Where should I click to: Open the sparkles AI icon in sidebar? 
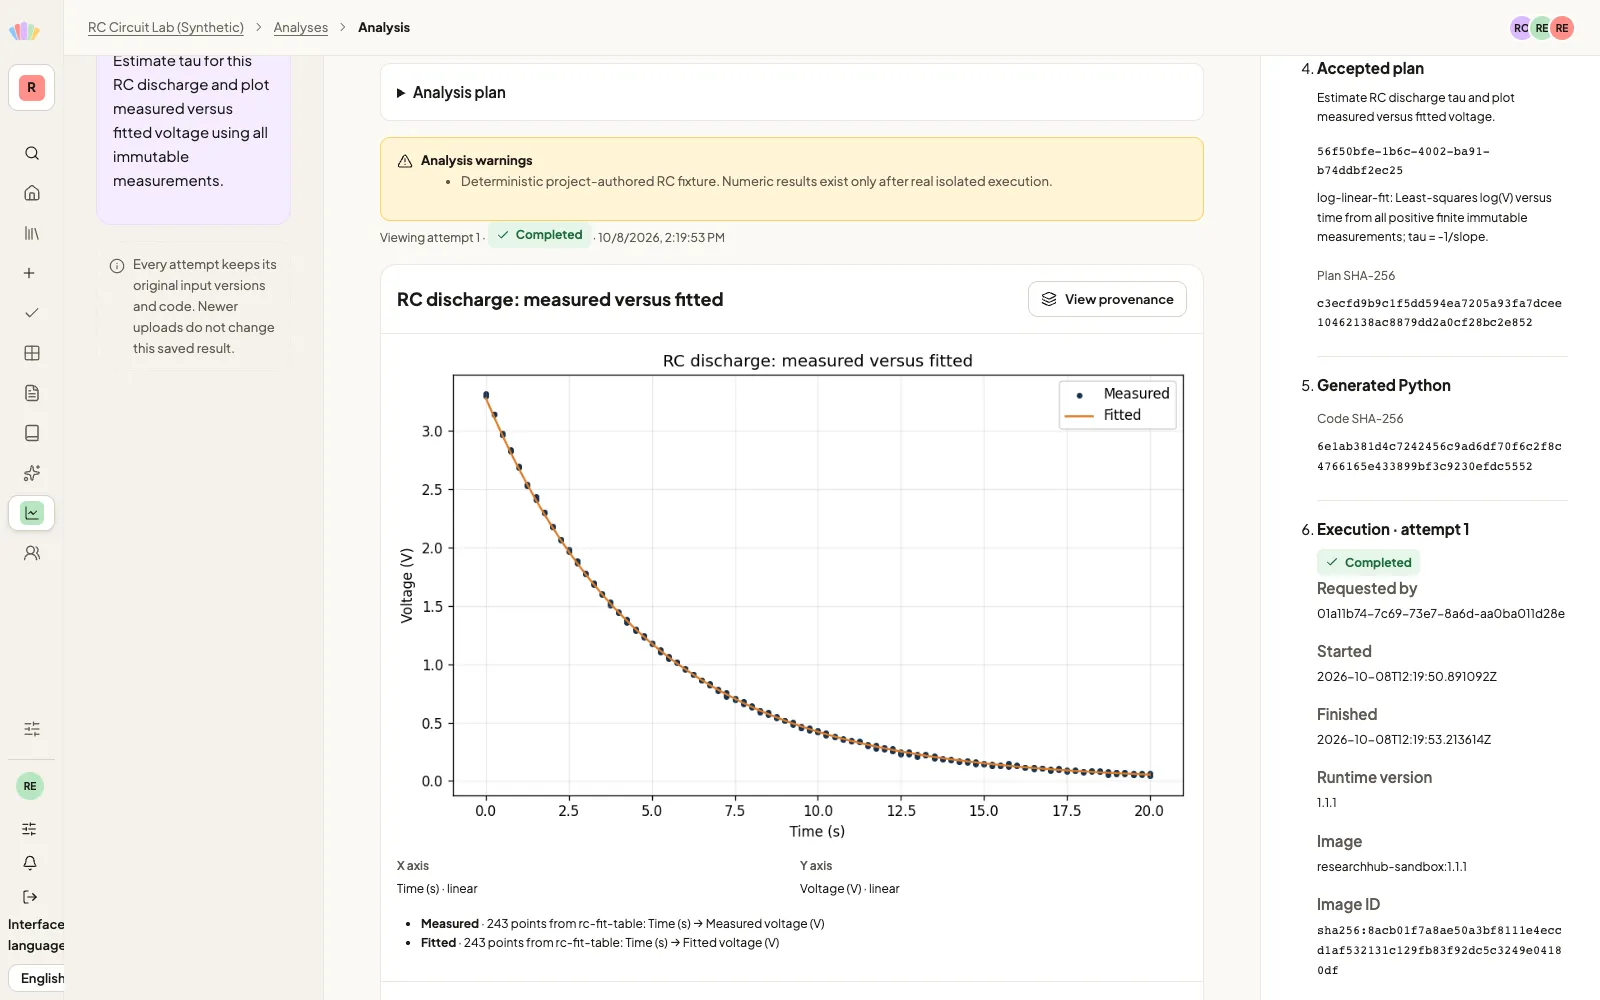click(32, 473)
